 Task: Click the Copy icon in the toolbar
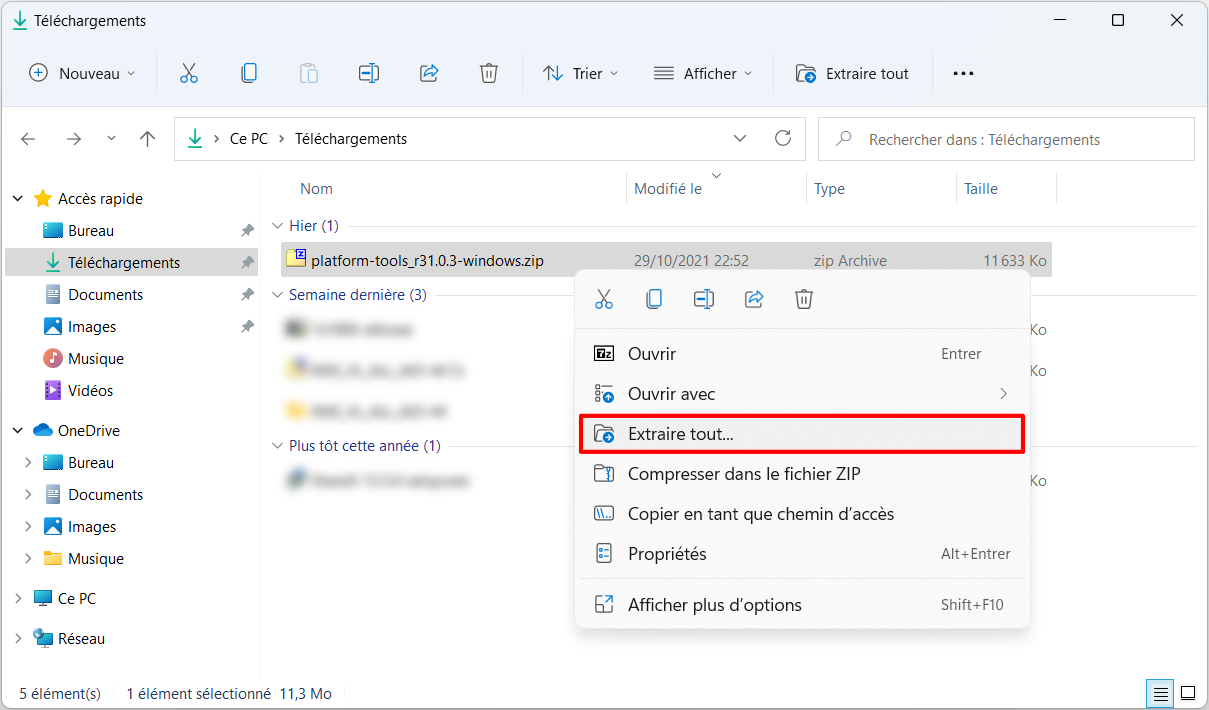pyautogui.click(x=249, y=73)
